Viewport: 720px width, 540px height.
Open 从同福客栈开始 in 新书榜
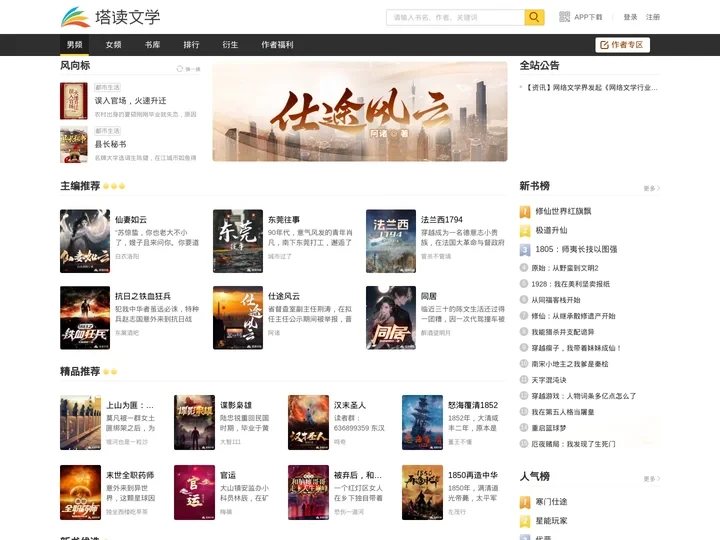(556, 300)
